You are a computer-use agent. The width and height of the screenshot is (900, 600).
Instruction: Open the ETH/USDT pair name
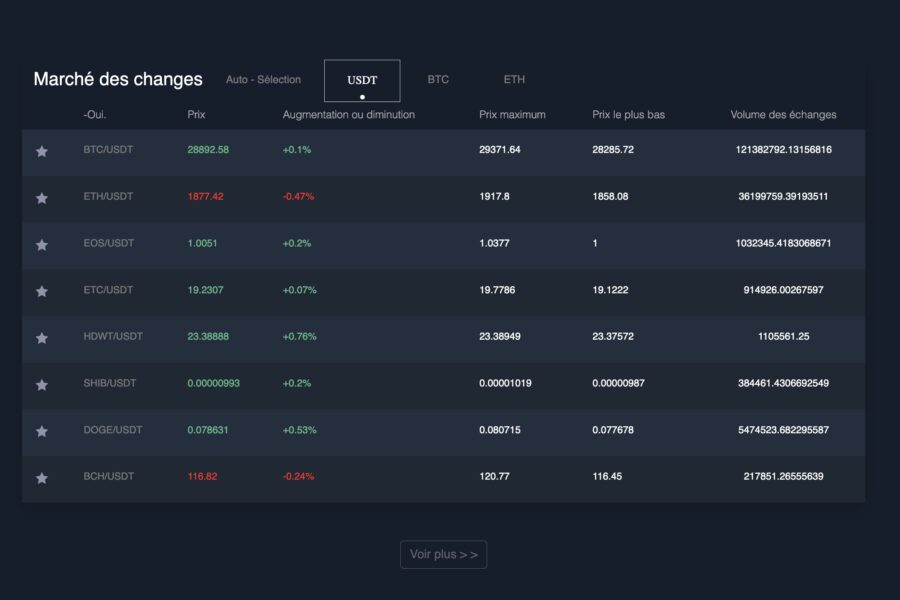point(108,196)
